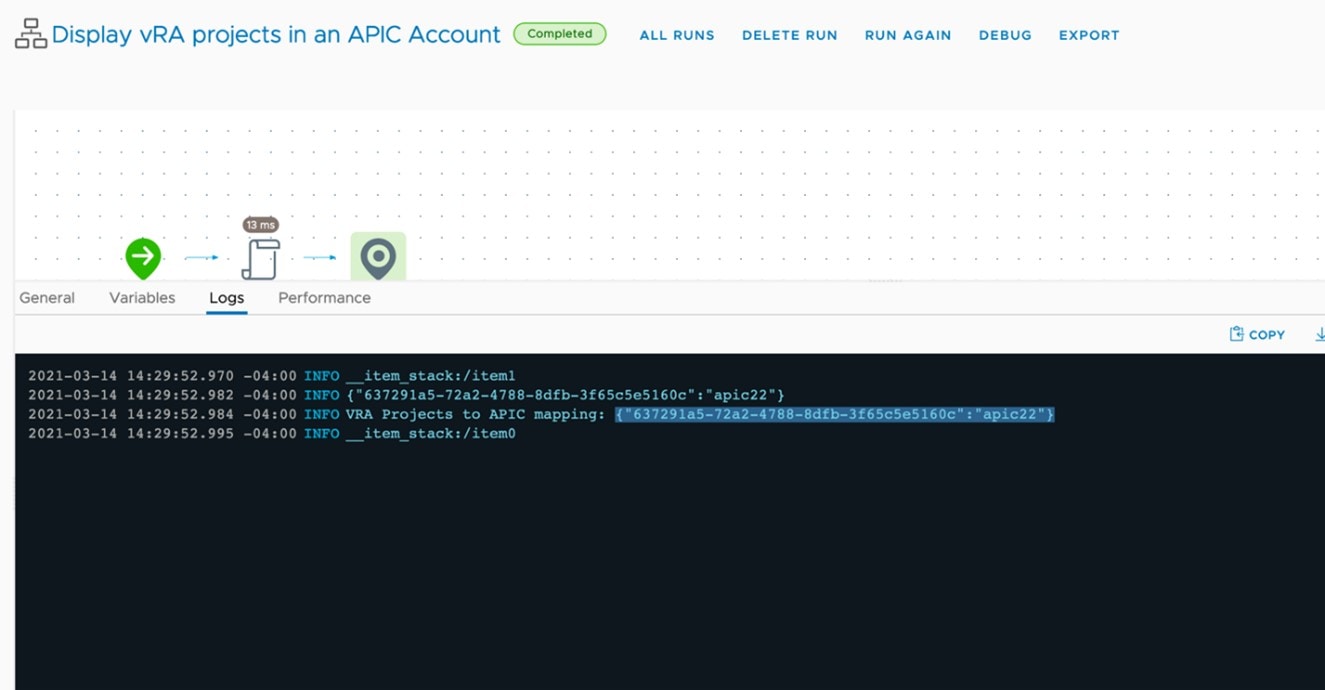Image resolution: width=1325 pixels, height=690 pixels.
Task: Click log text 'VRA Projects to APIC mapping:'
Action: pos(475,414)
